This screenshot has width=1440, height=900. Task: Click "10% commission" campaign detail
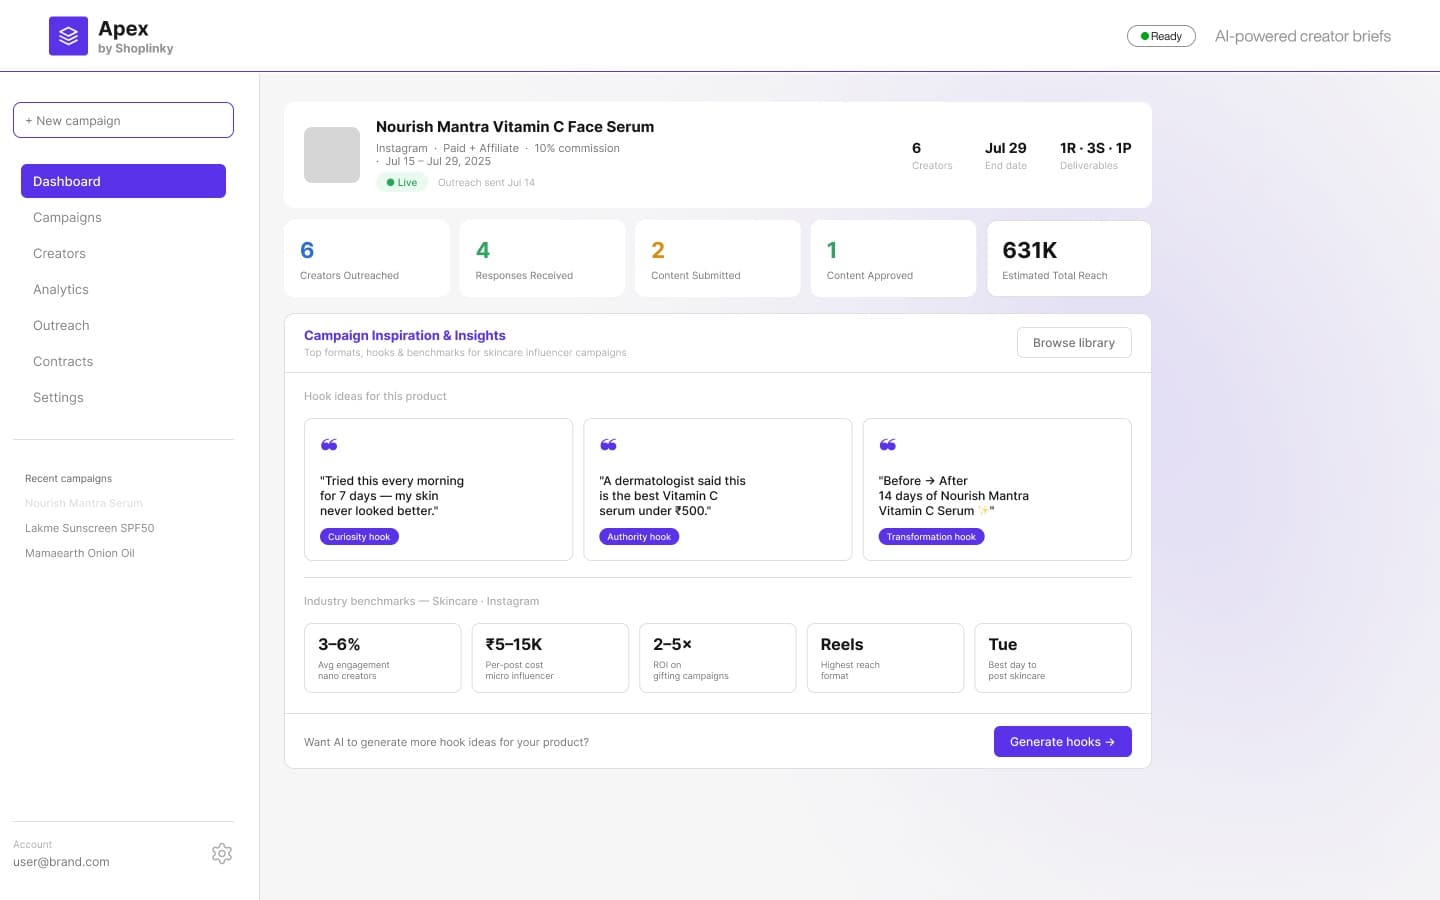[577, 148]
